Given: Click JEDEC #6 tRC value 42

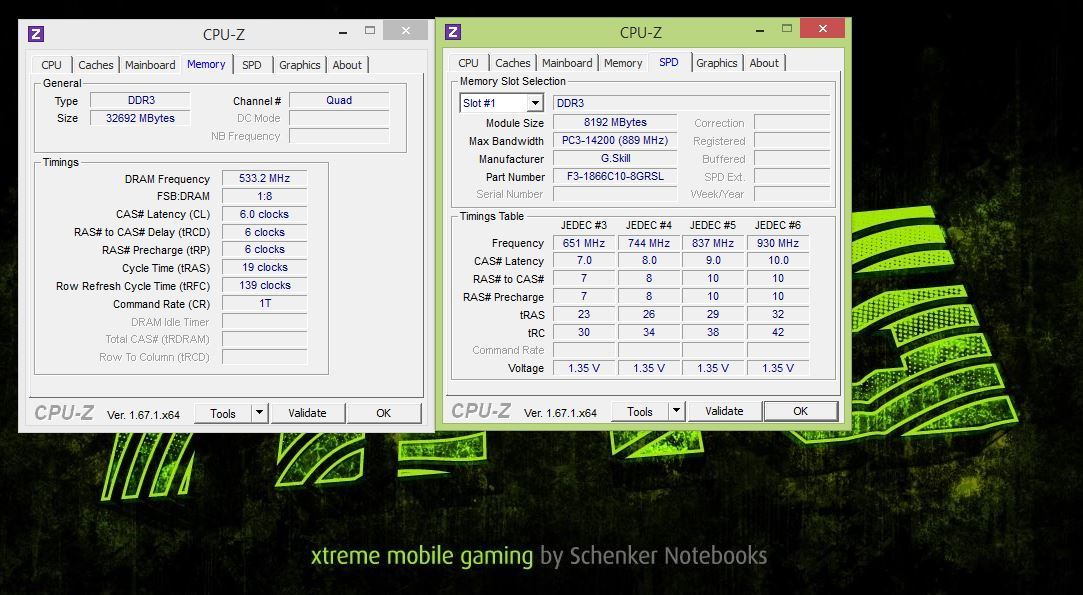Looking at the screenshot, I should (x=778, y=332).
